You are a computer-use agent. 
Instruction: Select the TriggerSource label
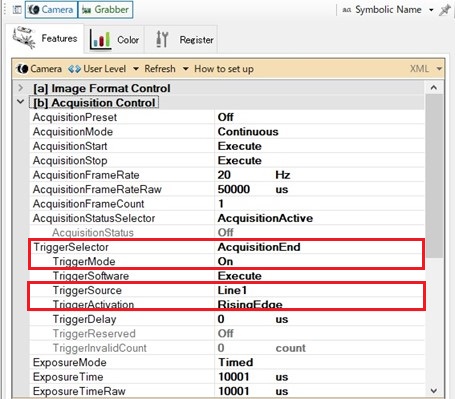pyautogui.click(x=87, y=290)
